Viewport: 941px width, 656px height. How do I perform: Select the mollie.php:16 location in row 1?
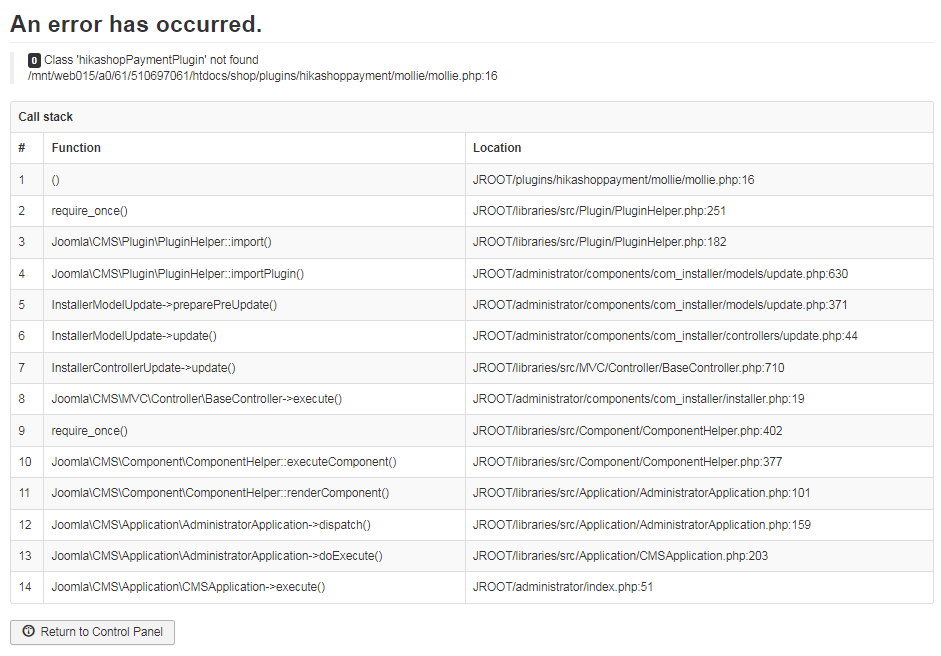613,180
